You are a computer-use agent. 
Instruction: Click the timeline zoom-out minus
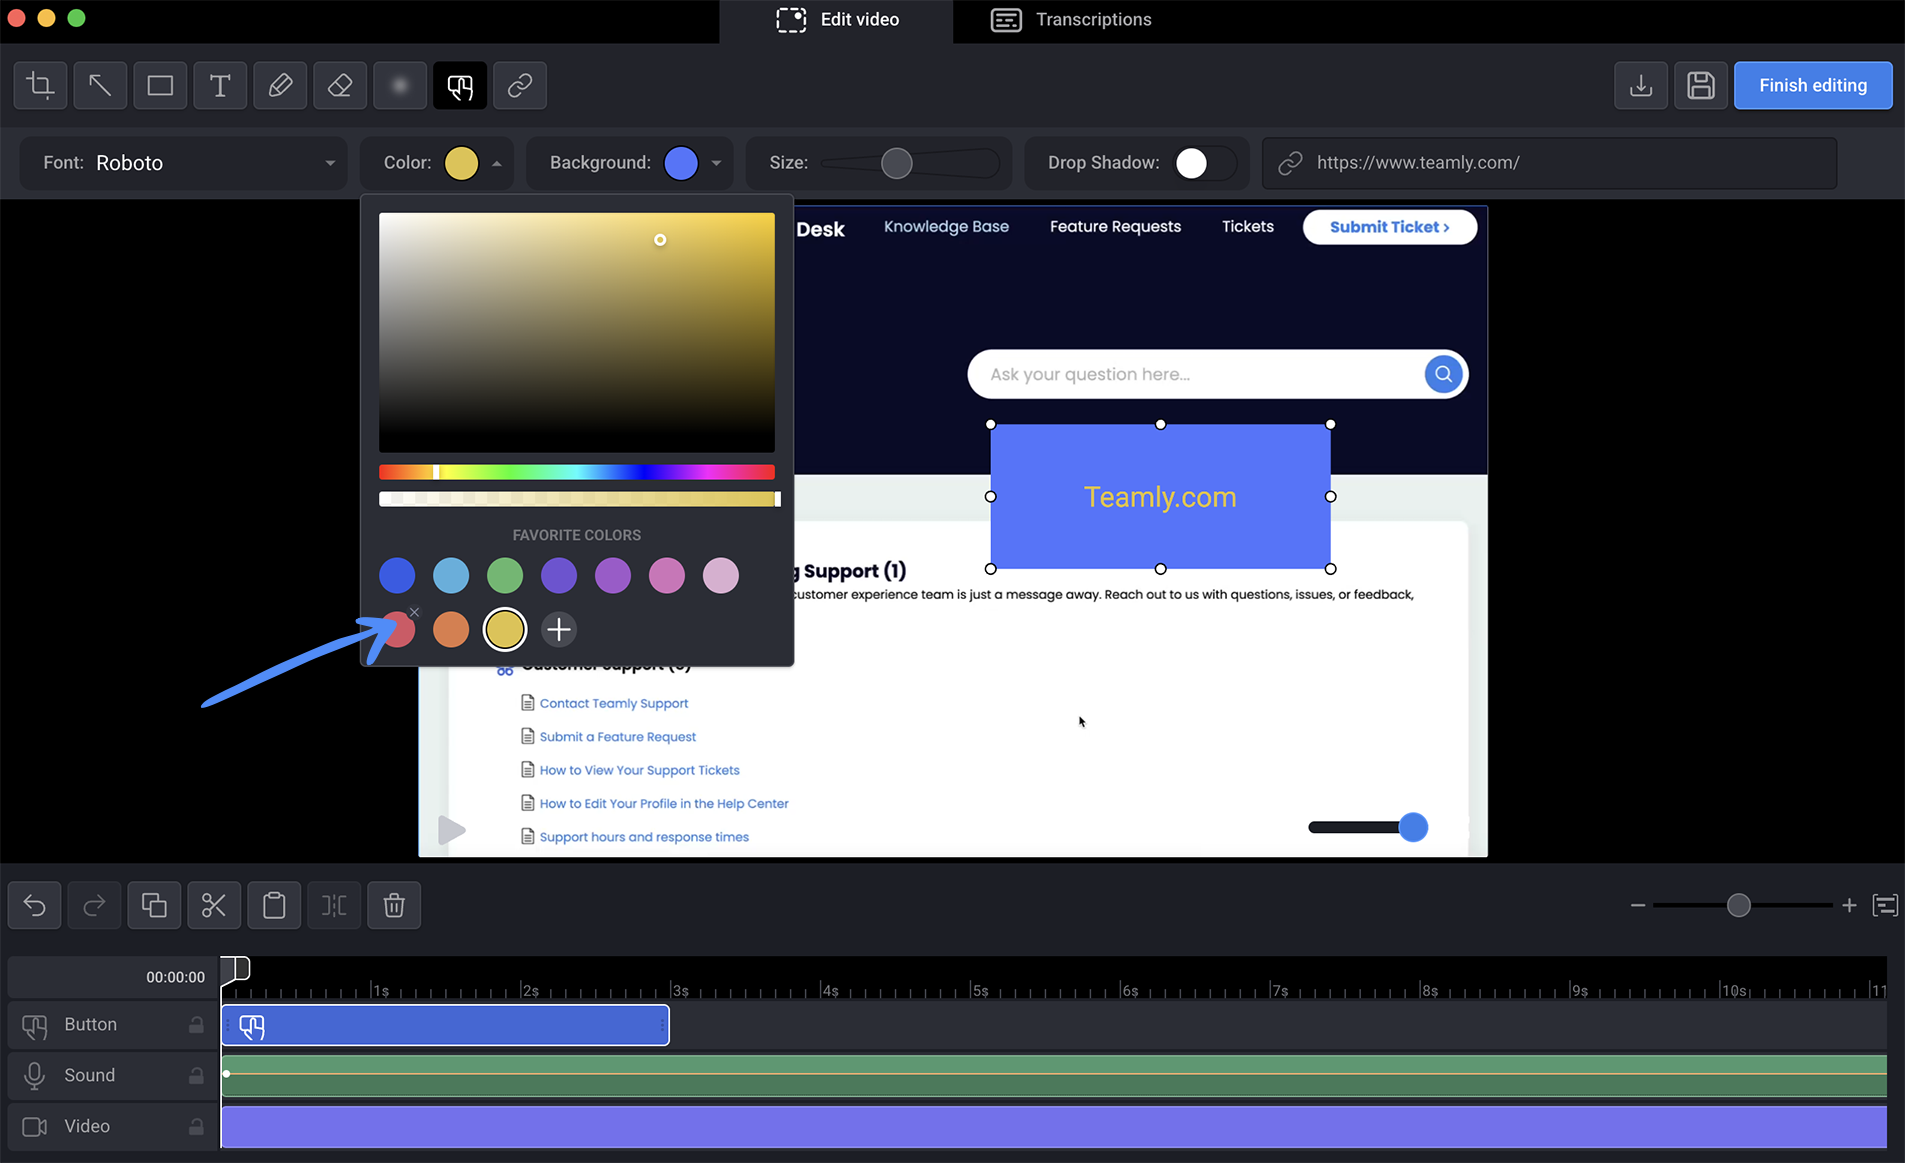pyautogui.click(x=1637, y=906)
